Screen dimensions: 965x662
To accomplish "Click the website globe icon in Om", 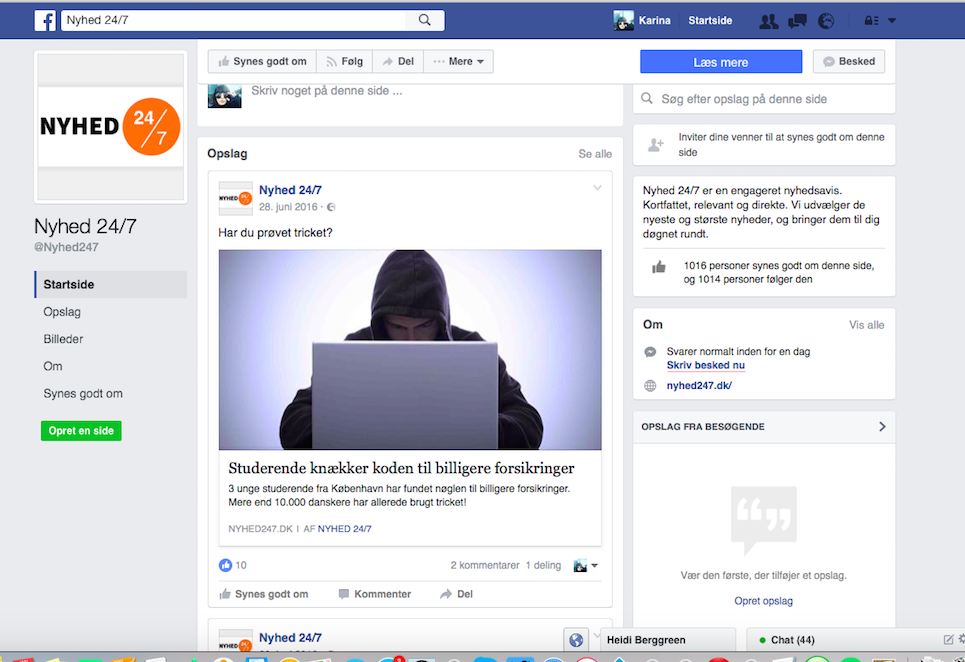I will click(x=650, y=386).
